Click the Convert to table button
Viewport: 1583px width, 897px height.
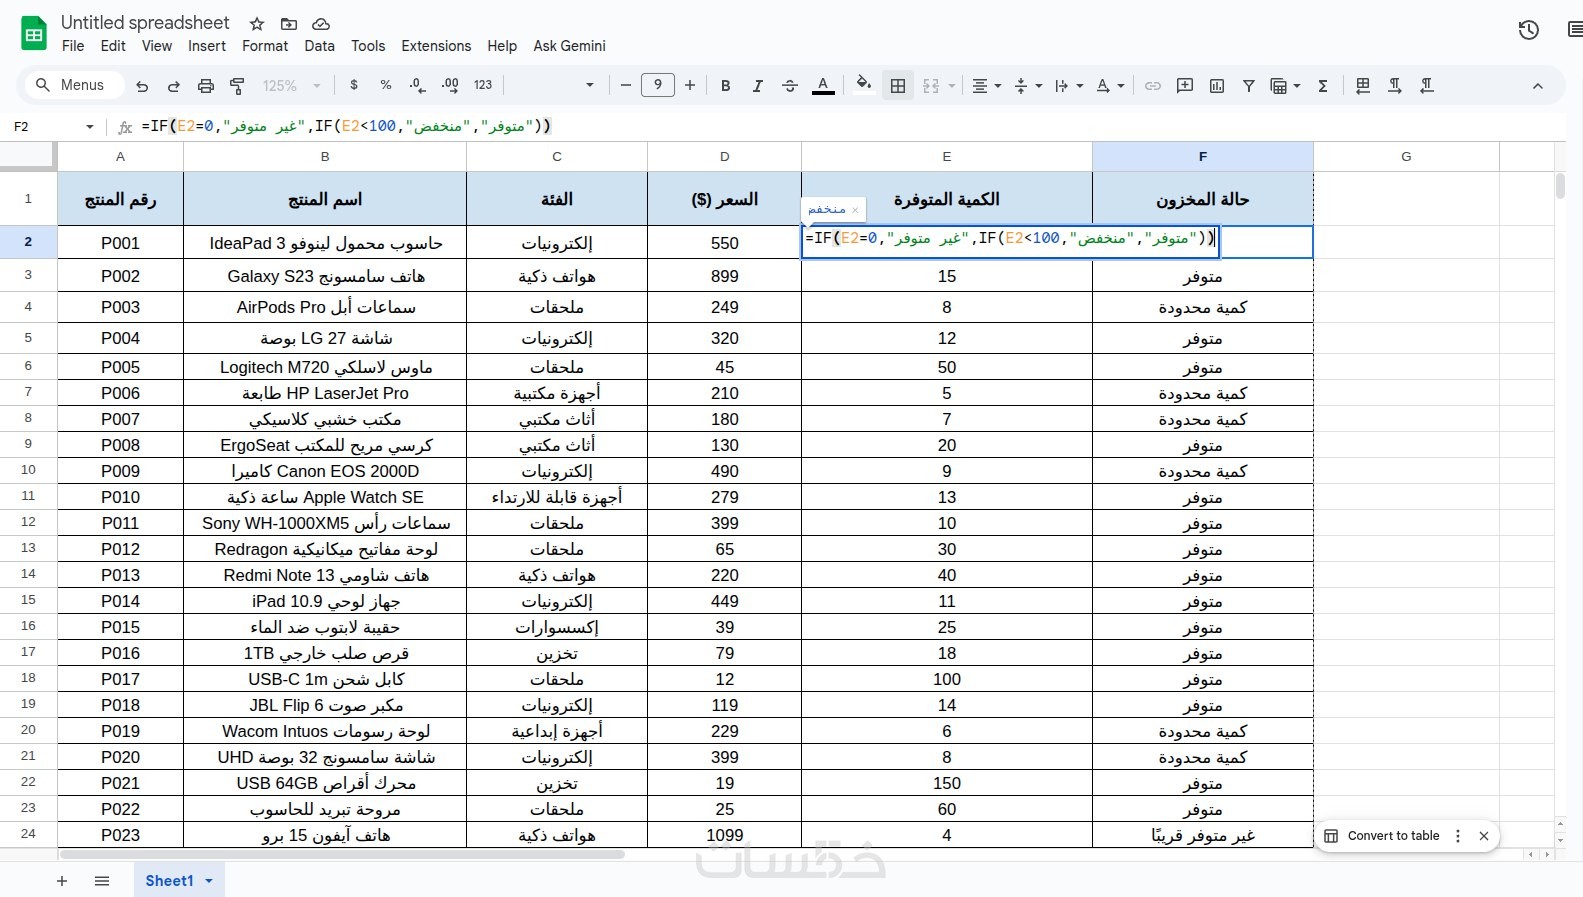1382,836
